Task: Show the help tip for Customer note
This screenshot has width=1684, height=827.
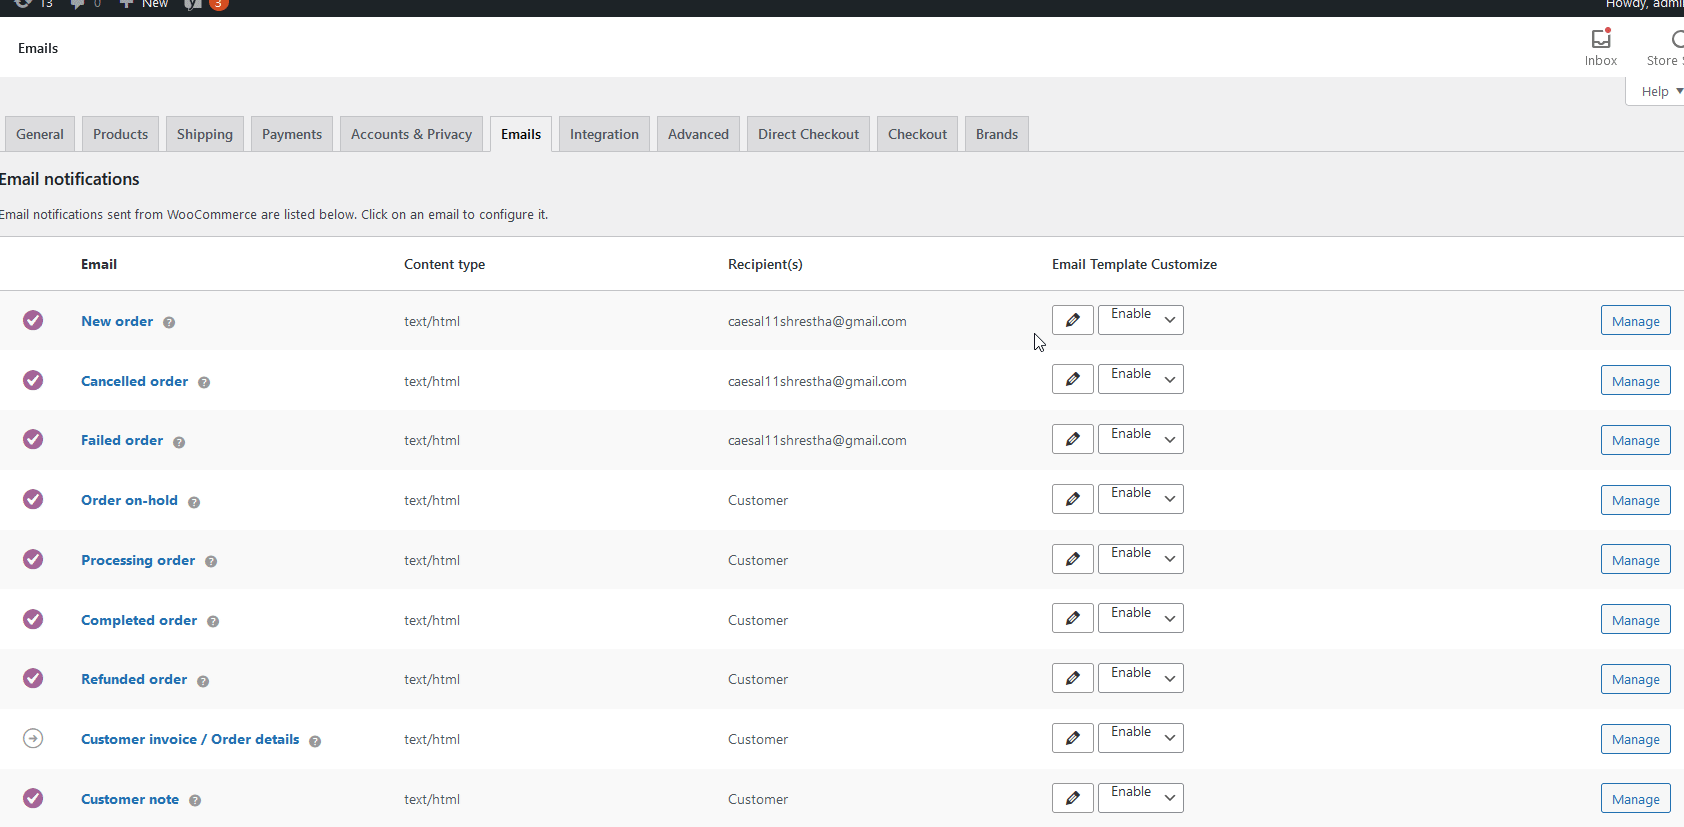Action: (195, 800)
